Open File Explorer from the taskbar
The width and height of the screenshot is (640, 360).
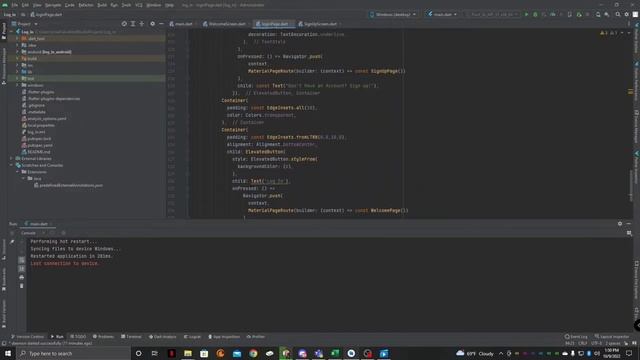click(x=188, y=353)
